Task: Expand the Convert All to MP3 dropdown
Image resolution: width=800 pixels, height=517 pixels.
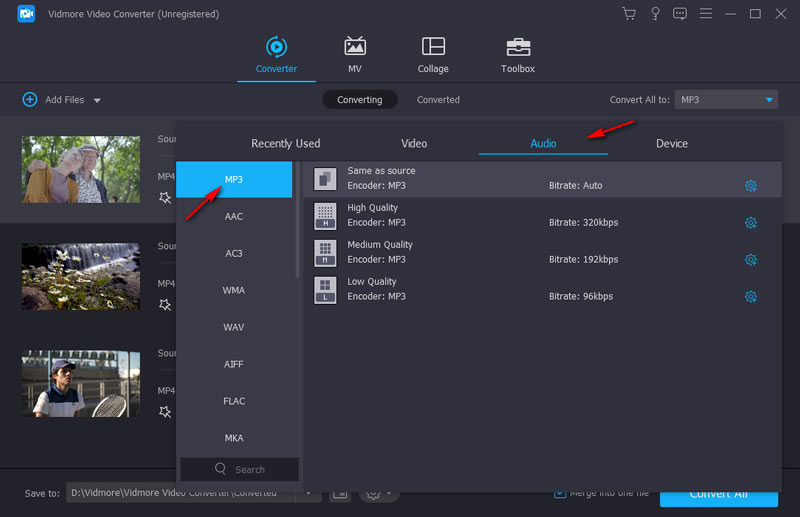Action: coord(769,100)
